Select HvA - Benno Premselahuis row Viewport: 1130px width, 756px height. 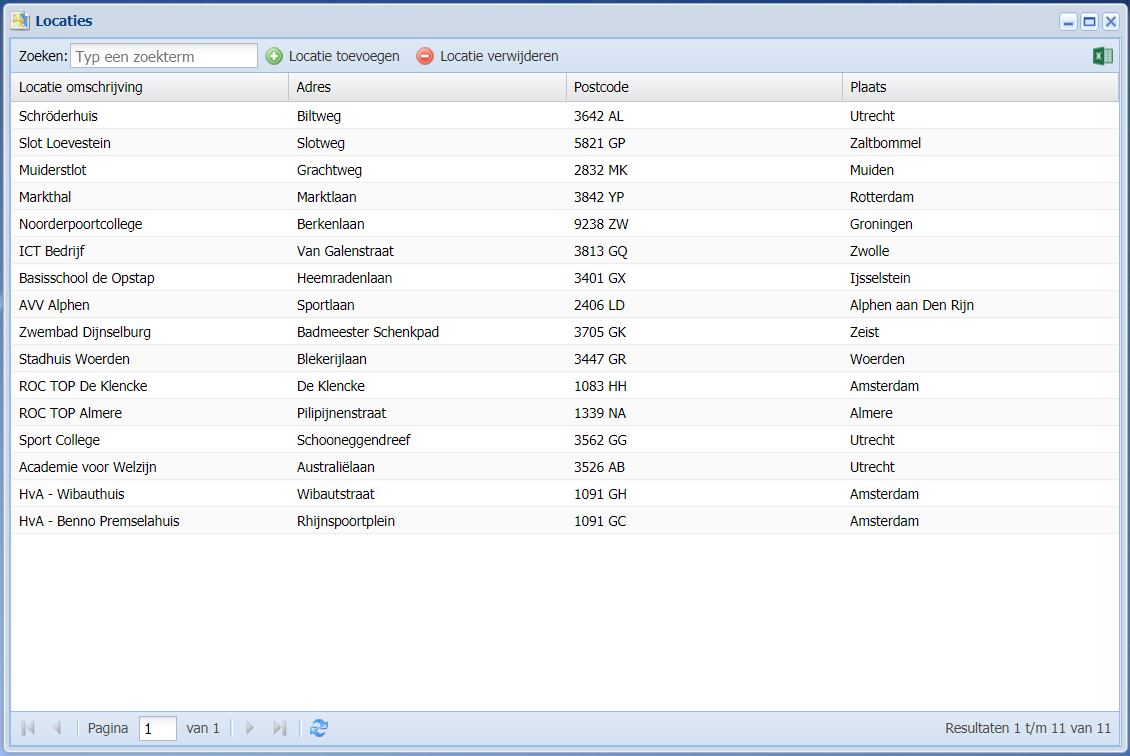565,521
